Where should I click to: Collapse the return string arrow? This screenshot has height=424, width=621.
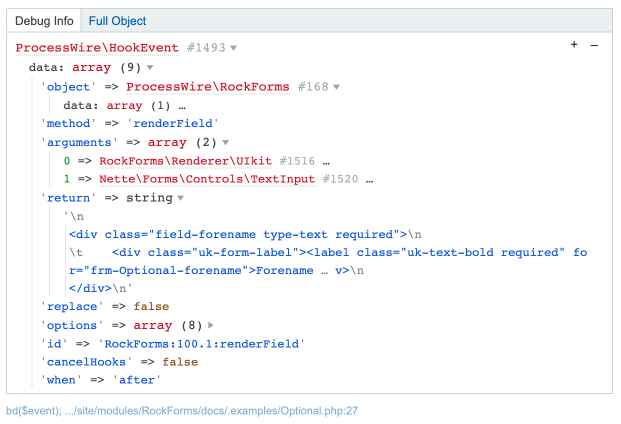(x=180, y=198)
